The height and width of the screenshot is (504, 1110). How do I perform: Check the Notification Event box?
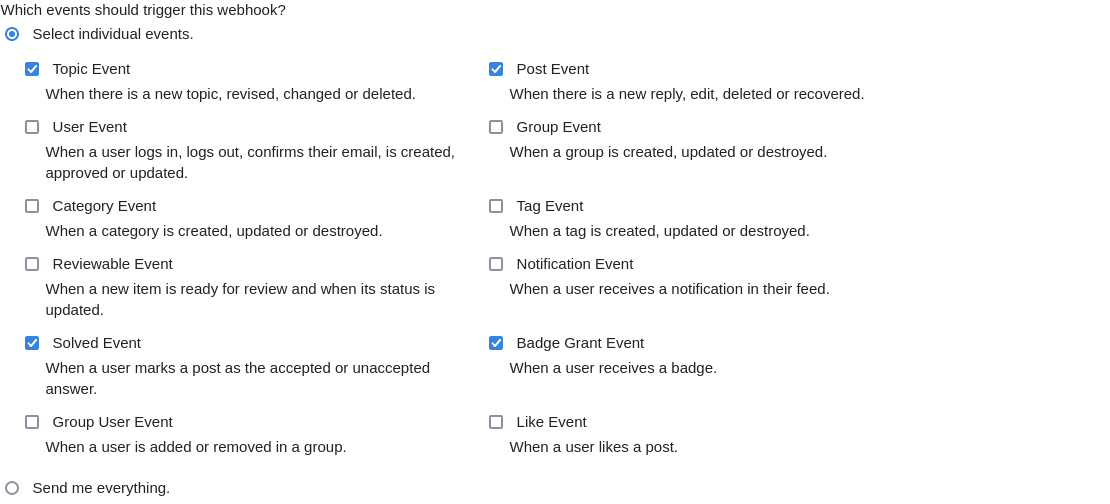click(496, 264)
